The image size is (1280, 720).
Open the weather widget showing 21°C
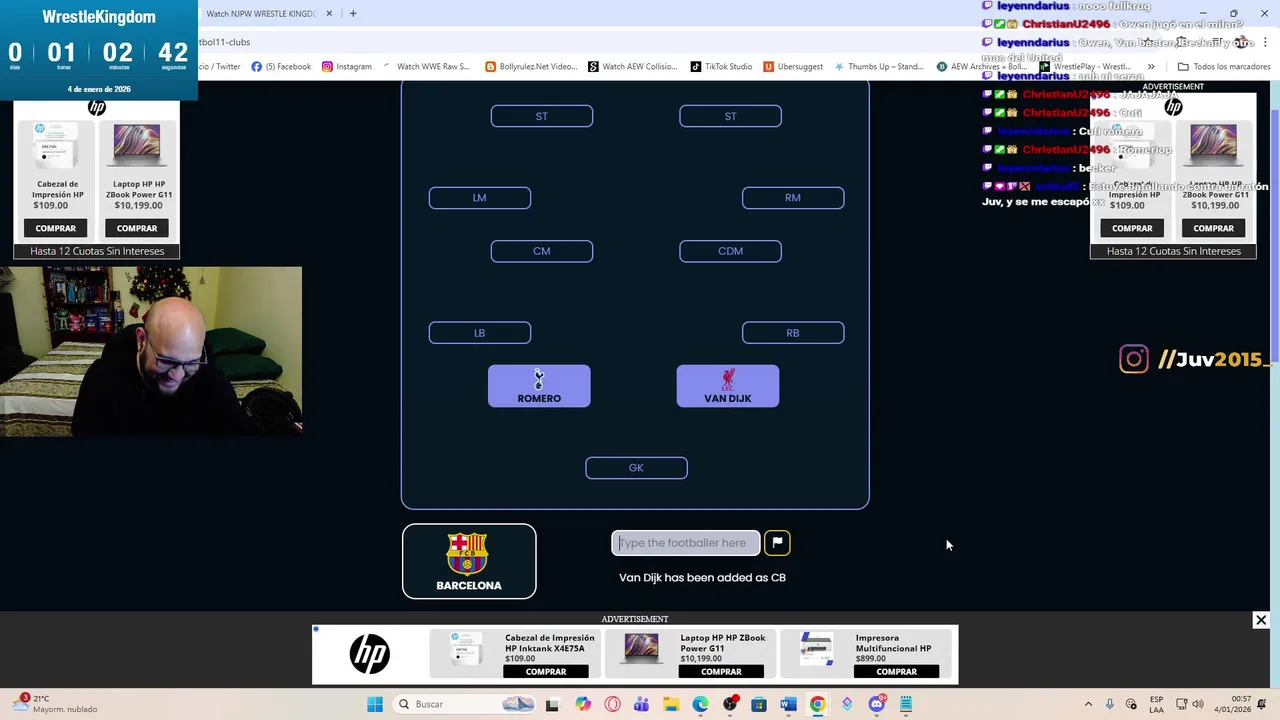(55, 704)
